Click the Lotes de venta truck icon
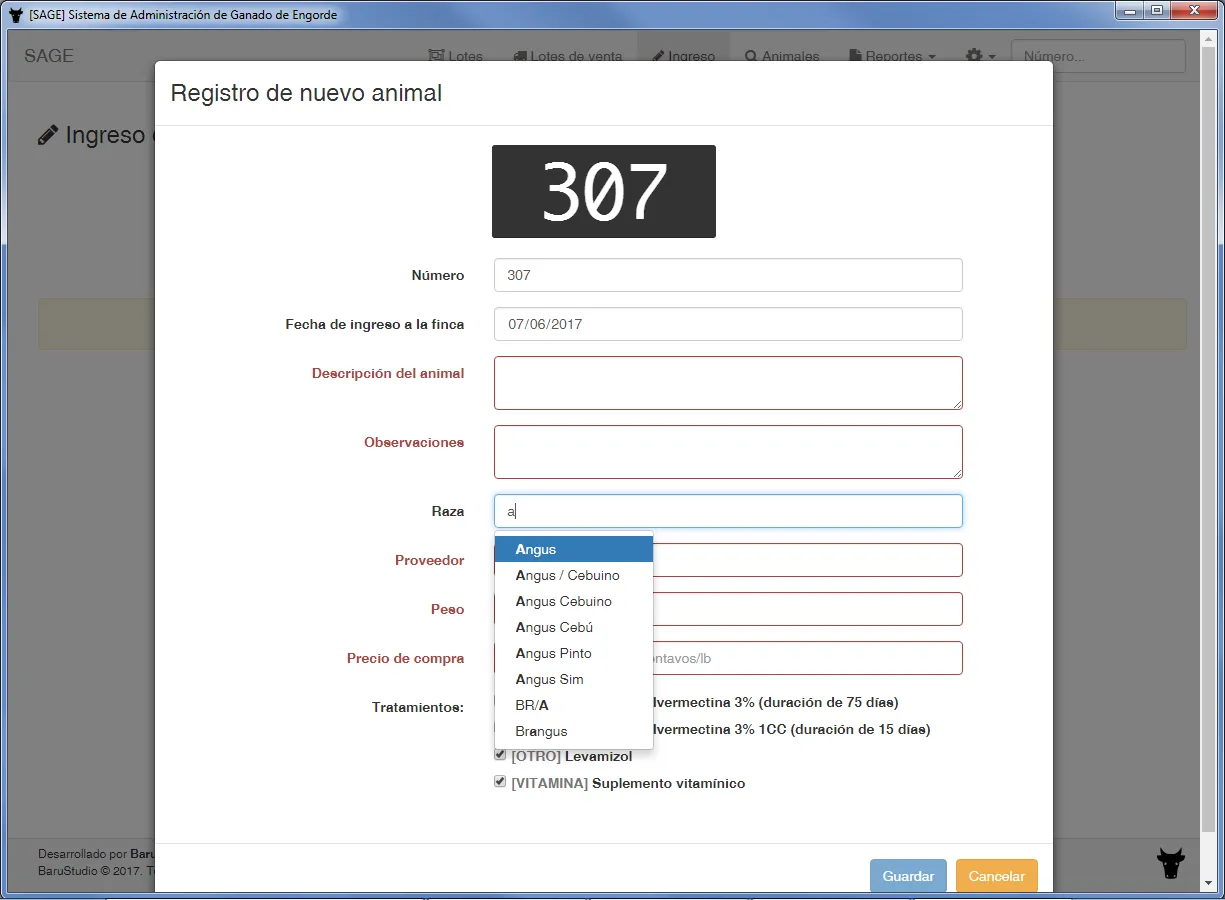 [520, 56]
